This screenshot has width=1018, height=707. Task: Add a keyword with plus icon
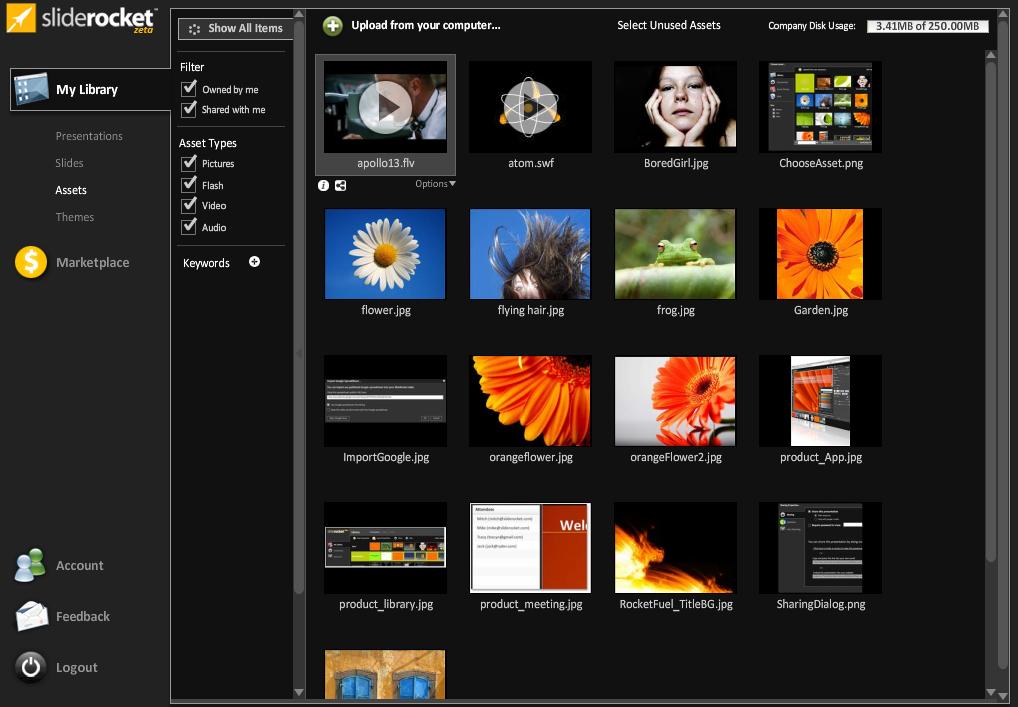tap(254, 262)
